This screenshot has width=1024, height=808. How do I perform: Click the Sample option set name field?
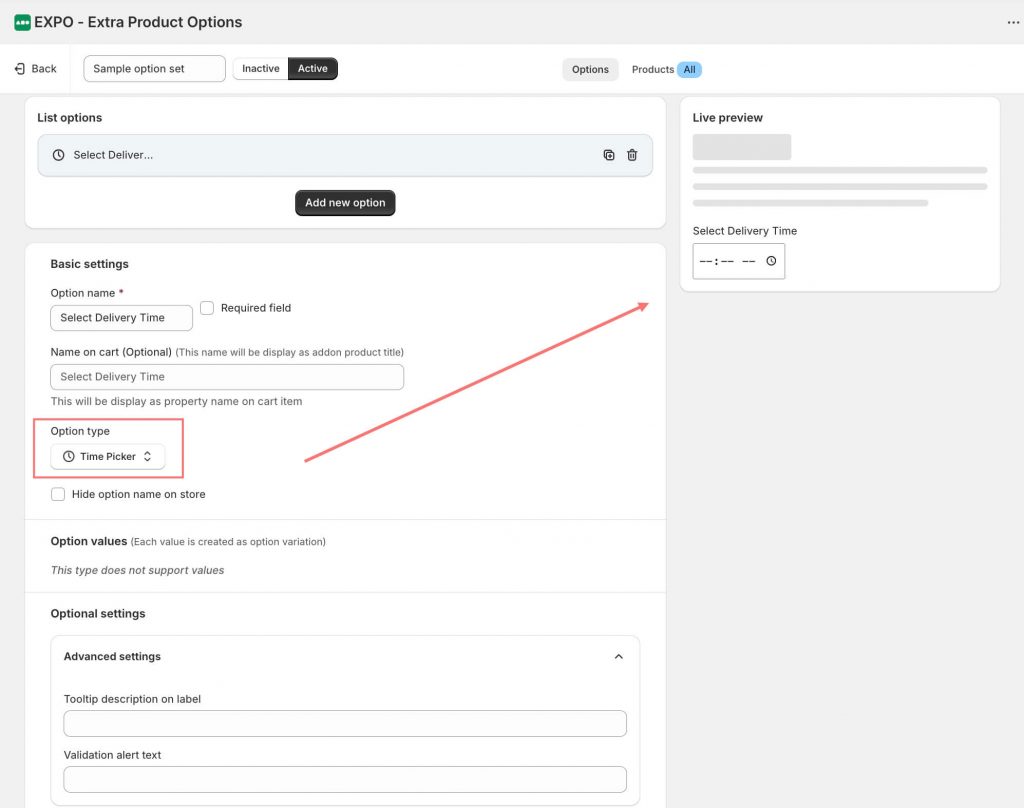point(154,69)
